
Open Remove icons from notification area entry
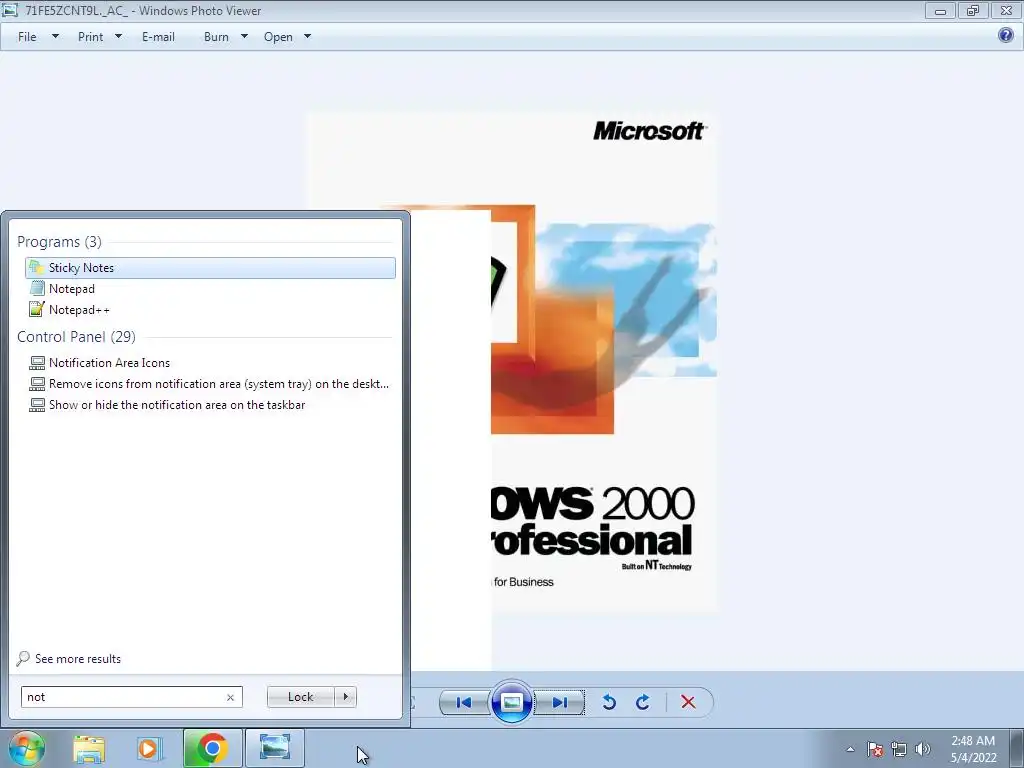pyautogui.click(x=210, y=383)
